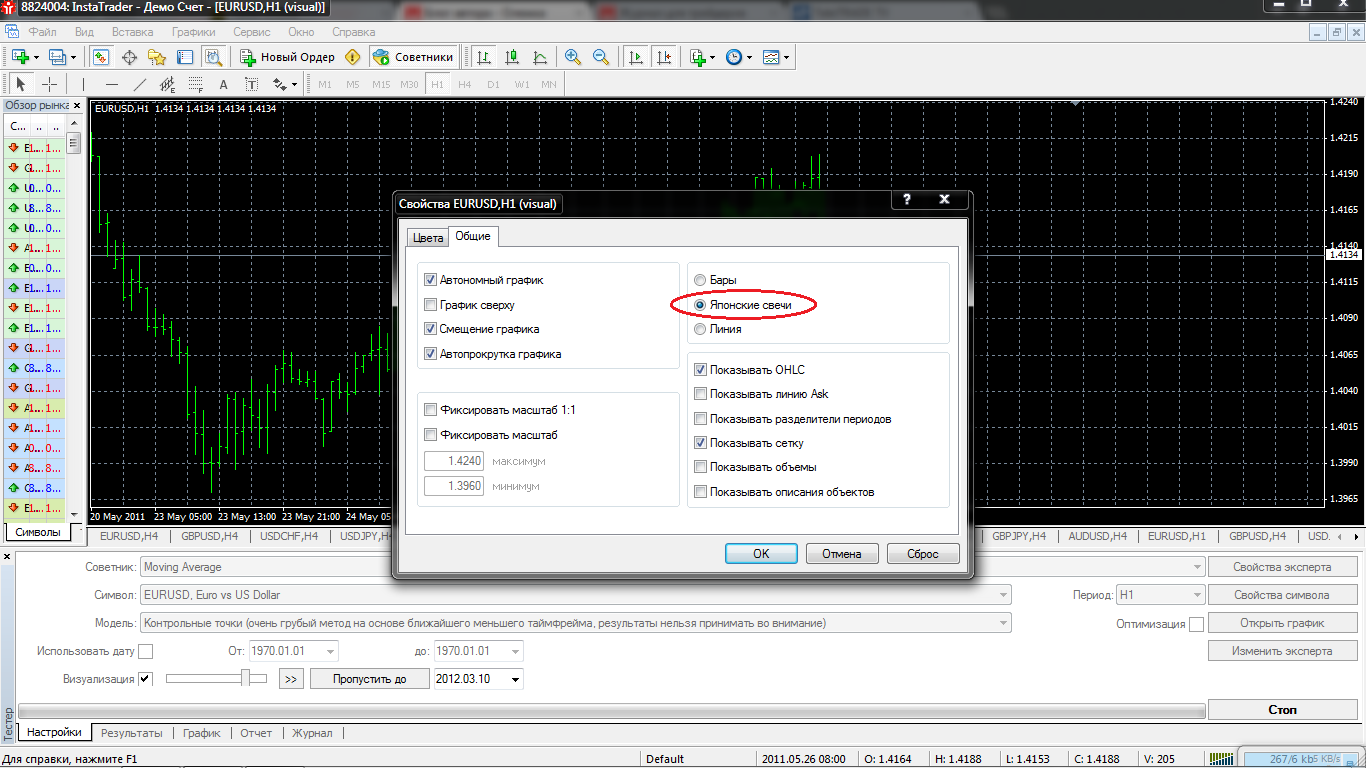The height and width of the screenshot is (768, 1366).
Task: Open the Profiles toolbar icon
Action: point(56,57)
